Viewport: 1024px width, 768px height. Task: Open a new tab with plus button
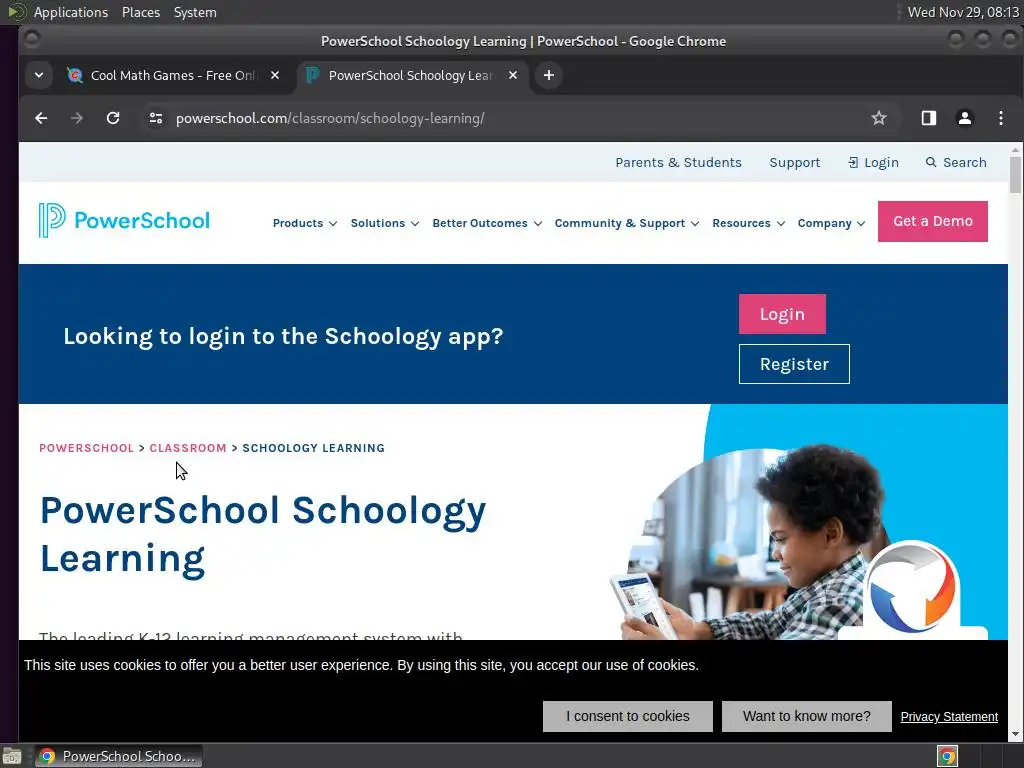coord(549,75)
